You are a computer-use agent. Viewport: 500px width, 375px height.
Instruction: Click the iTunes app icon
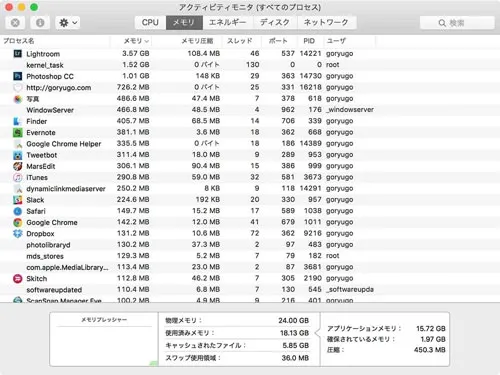point(18,177)
